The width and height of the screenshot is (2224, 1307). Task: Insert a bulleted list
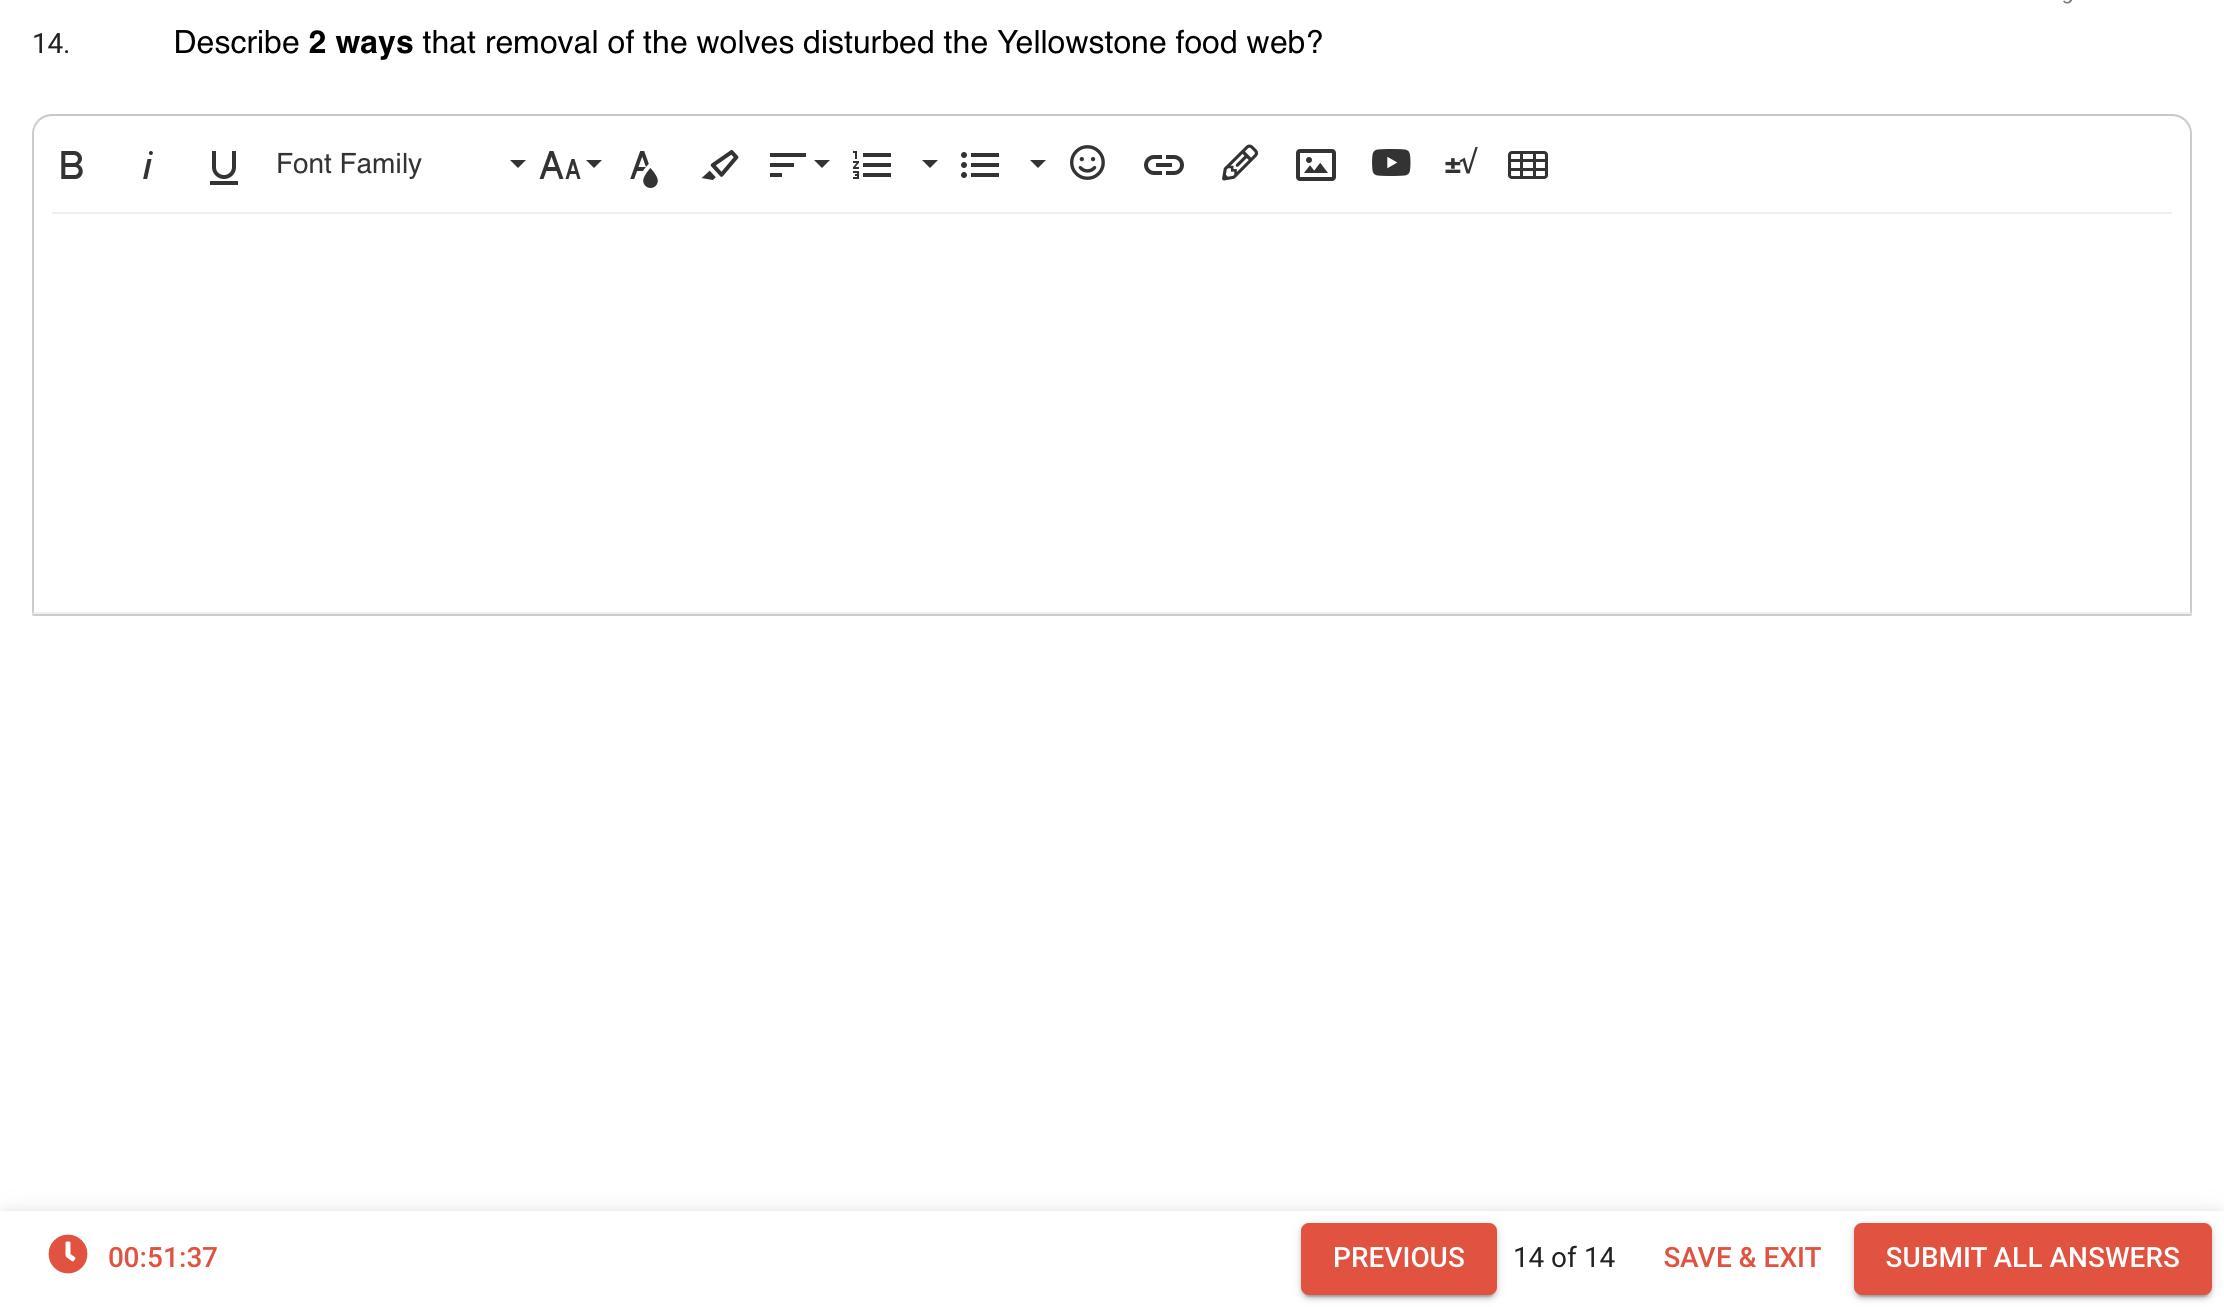980,165
